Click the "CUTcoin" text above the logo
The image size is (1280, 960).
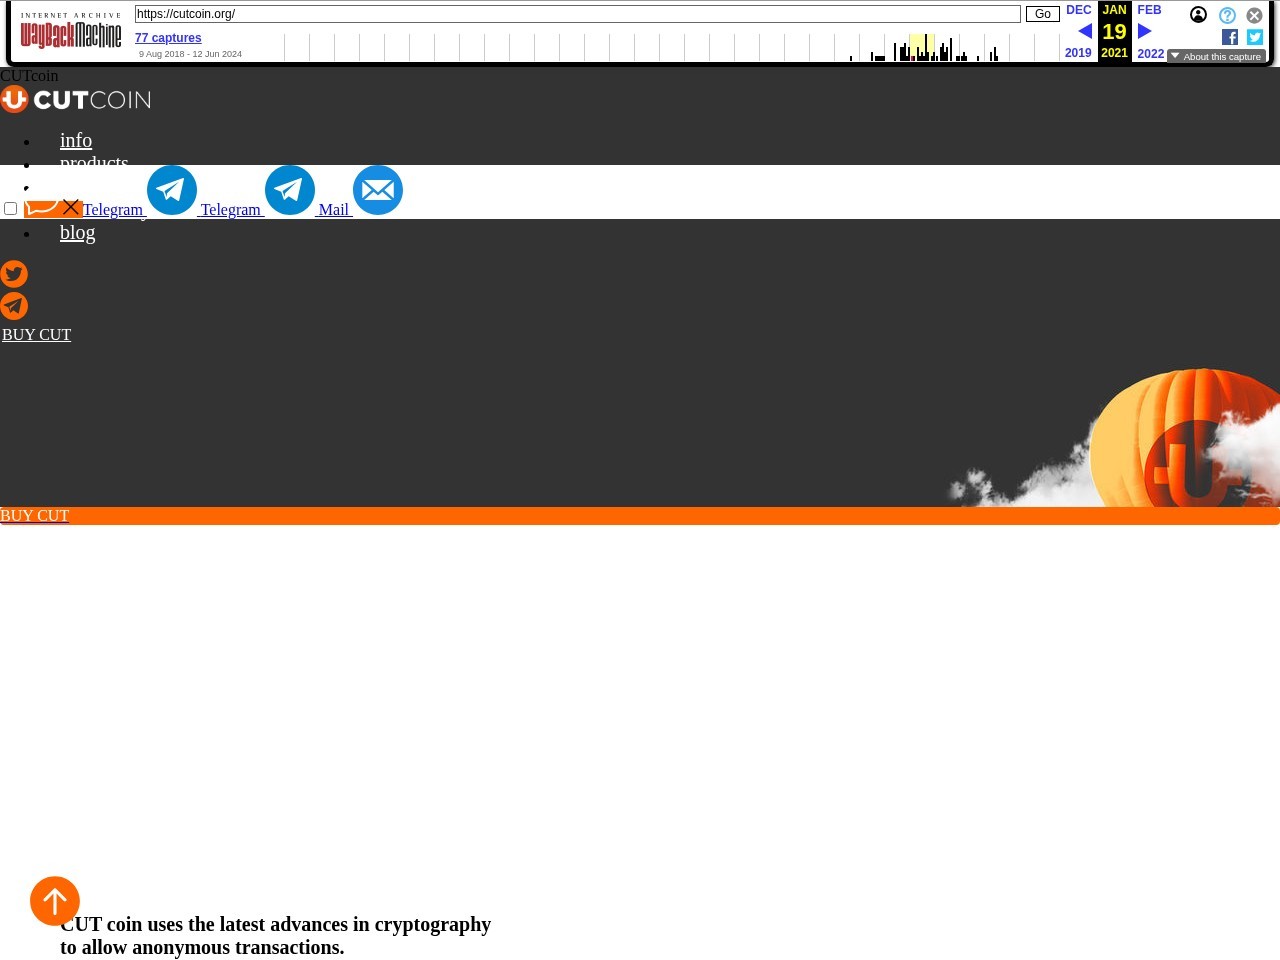[x=29, y=76]
